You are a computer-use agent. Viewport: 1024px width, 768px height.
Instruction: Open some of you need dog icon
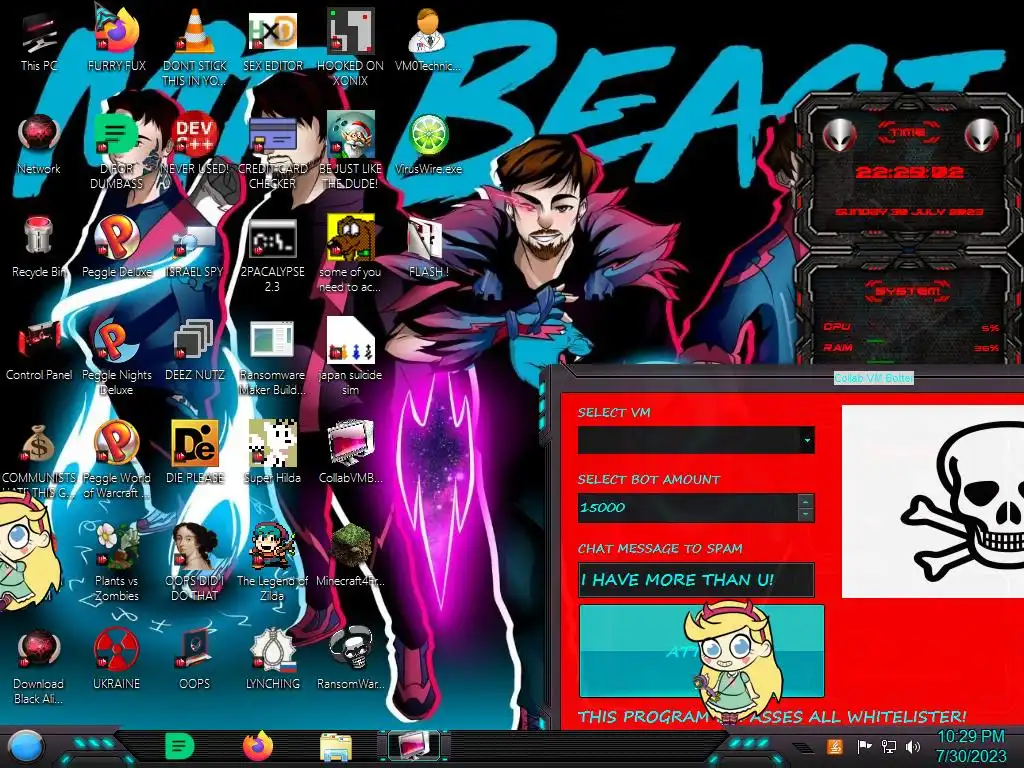click(x=350, y=253)
